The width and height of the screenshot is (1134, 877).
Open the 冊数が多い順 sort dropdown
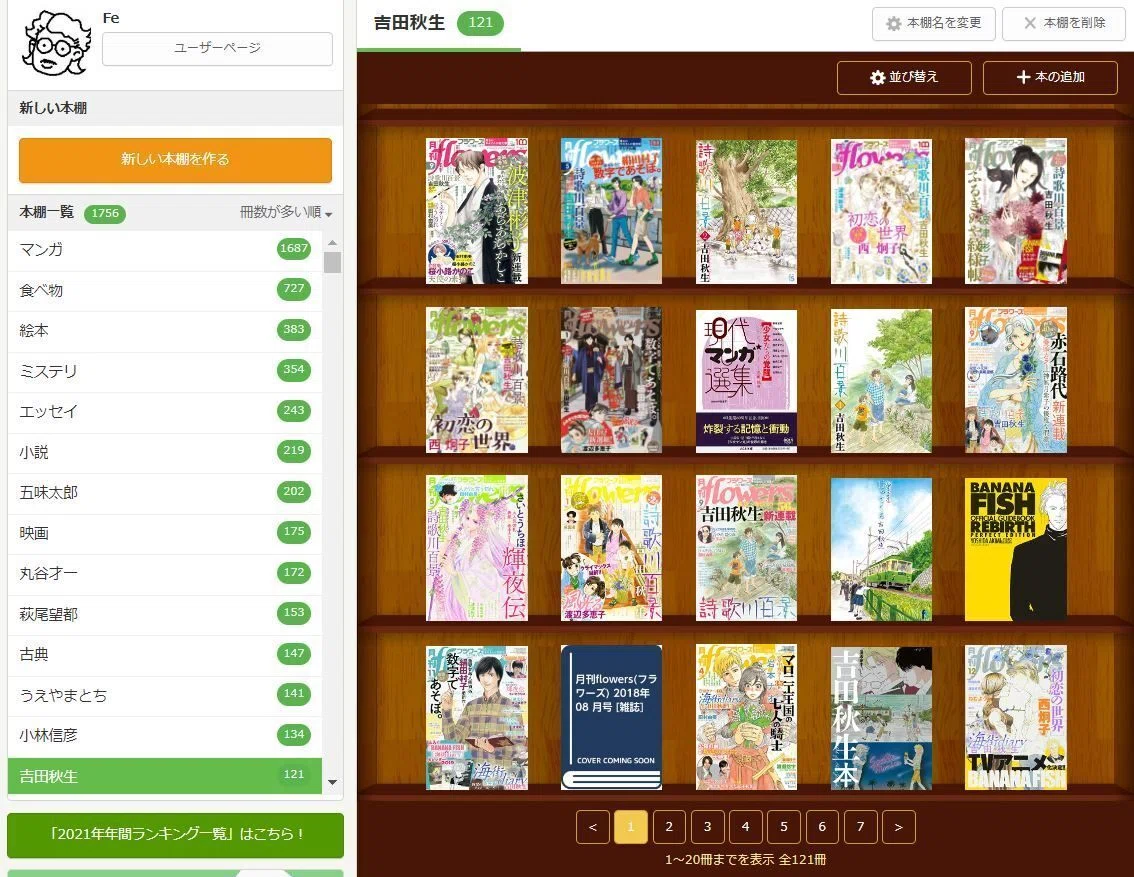pyautogui.click(x=286, y=213)
